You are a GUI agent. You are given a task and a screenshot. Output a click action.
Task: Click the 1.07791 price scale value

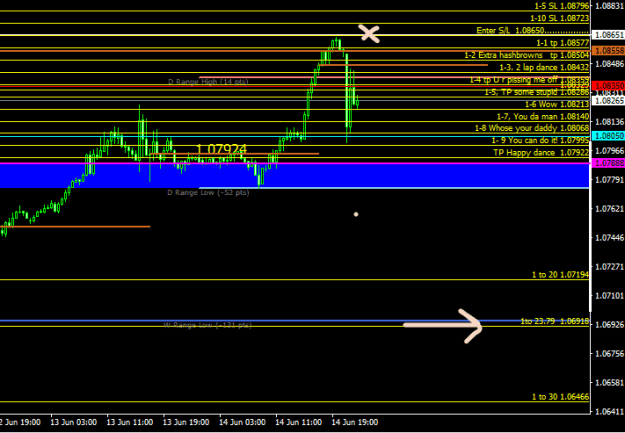[609, 180]
